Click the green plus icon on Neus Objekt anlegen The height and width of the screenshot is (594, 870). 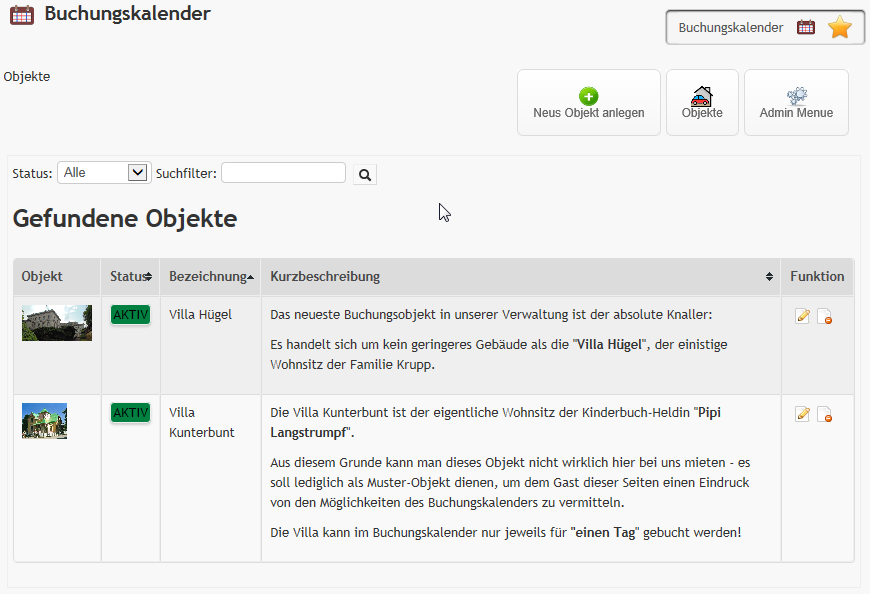(588, 97)
